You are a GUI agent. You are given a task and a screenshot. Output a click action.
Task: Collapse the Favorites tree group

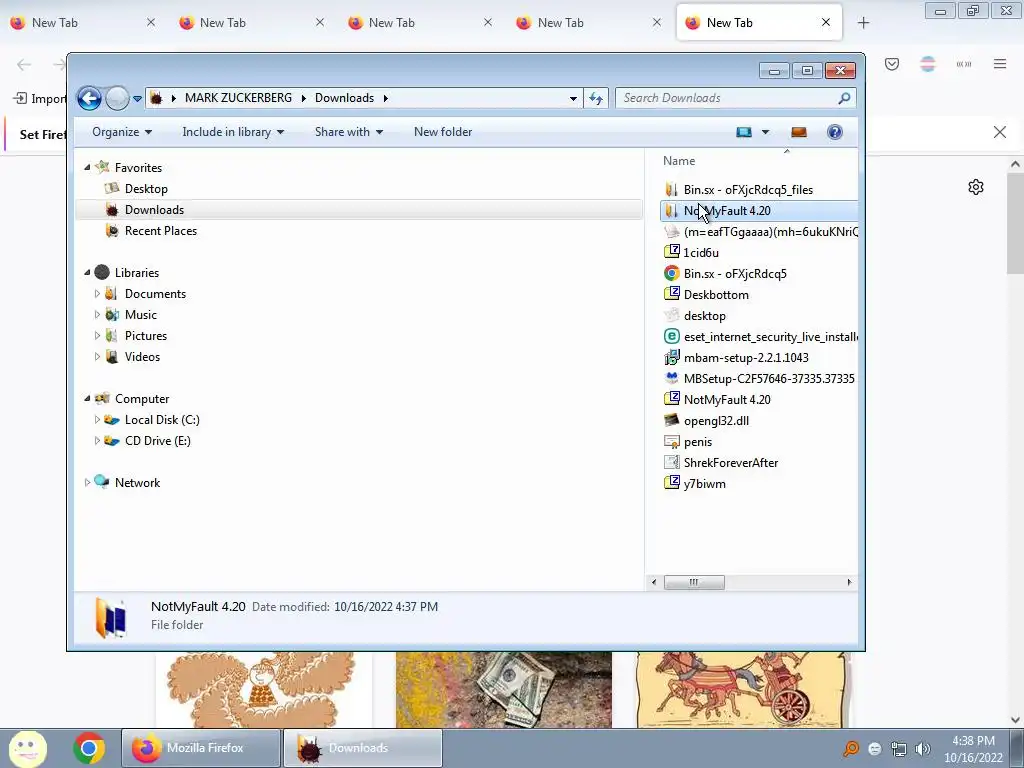pos(88,167)
